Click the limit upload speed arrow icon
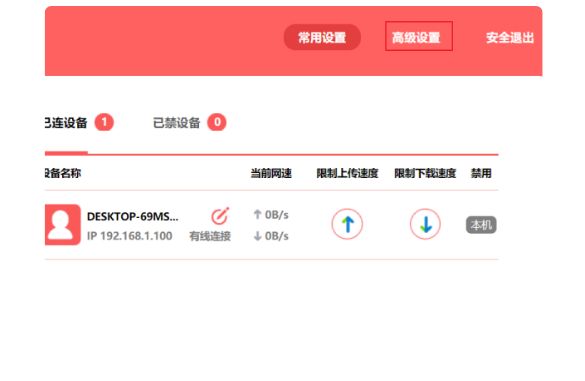This screenshot has height=381, width=585. pyautogui.click(x=347, y=224)
